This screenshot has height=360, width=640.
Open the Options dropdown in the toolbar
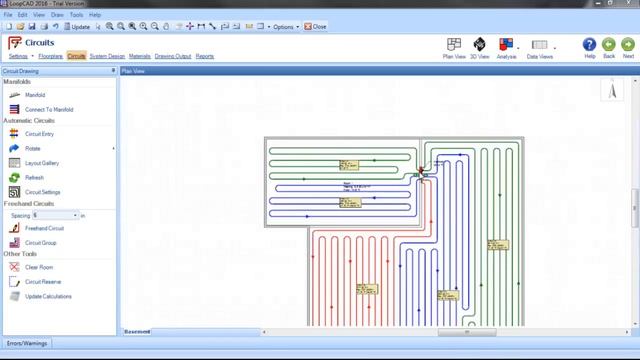[286, 27]
